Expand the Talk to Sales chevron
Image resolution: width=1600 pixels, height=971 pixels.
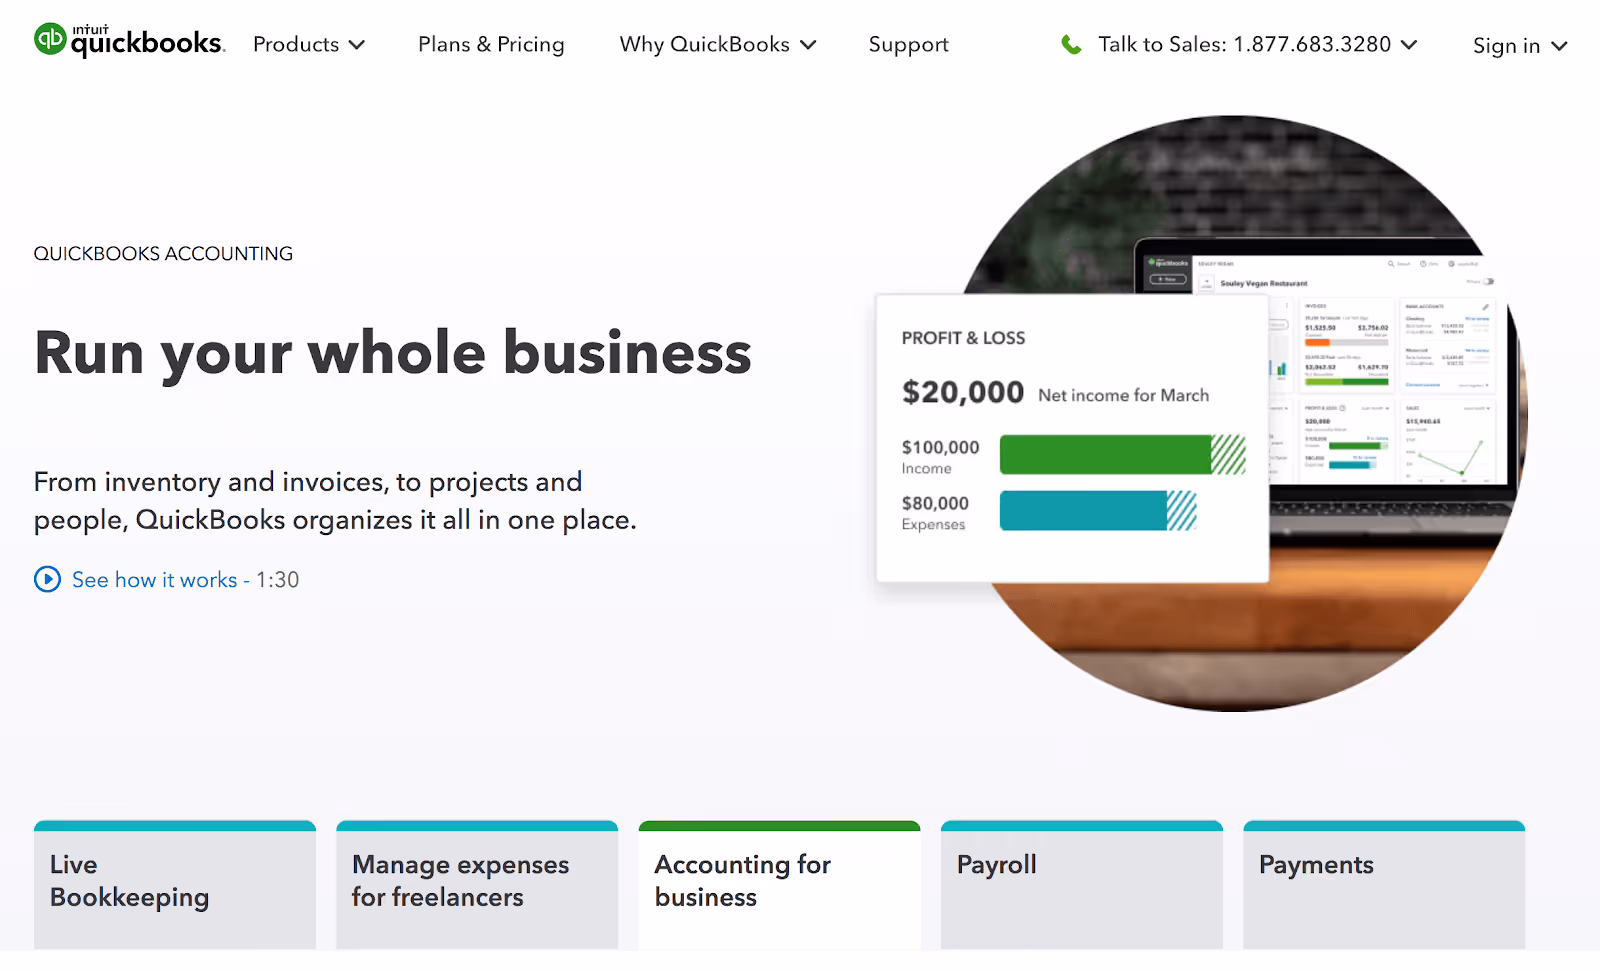(1409, 45)
